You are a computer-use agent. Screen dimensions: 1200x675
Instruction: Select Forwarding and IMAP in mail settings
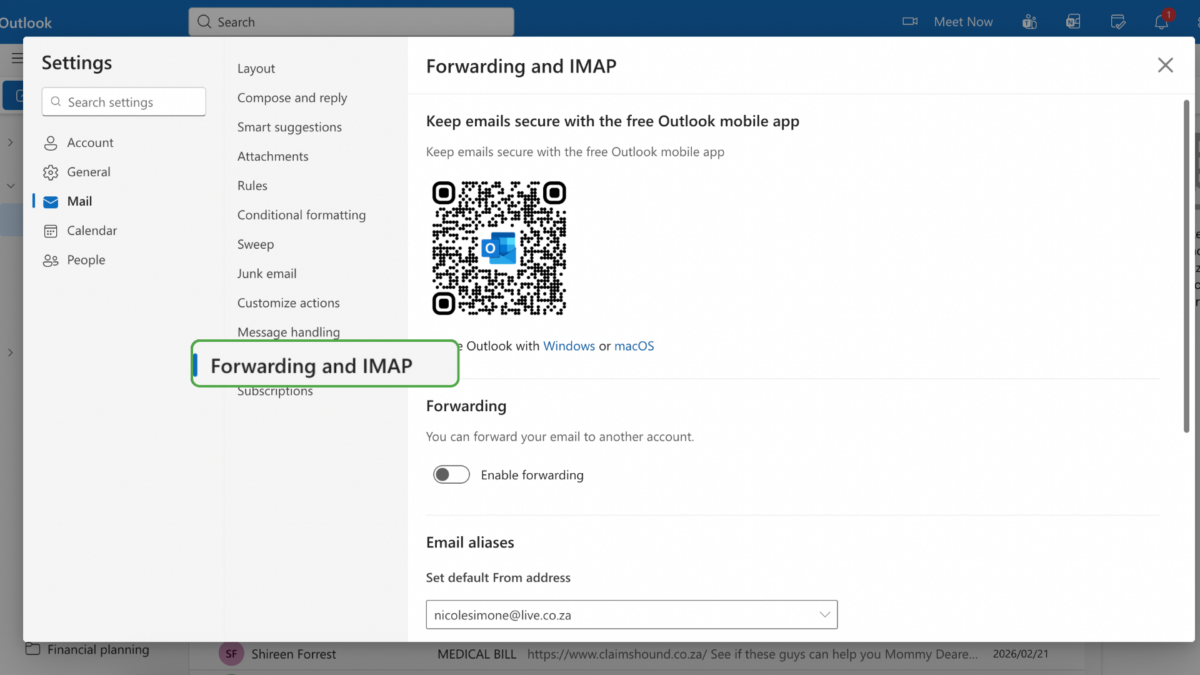tap(325, 366)
